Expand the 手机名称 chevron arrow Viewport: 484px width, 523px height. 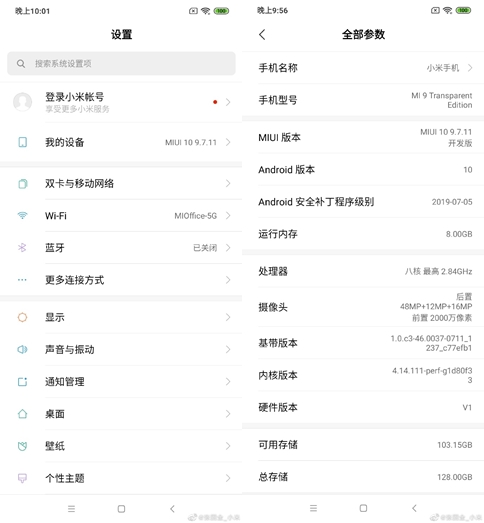[470, 68]
